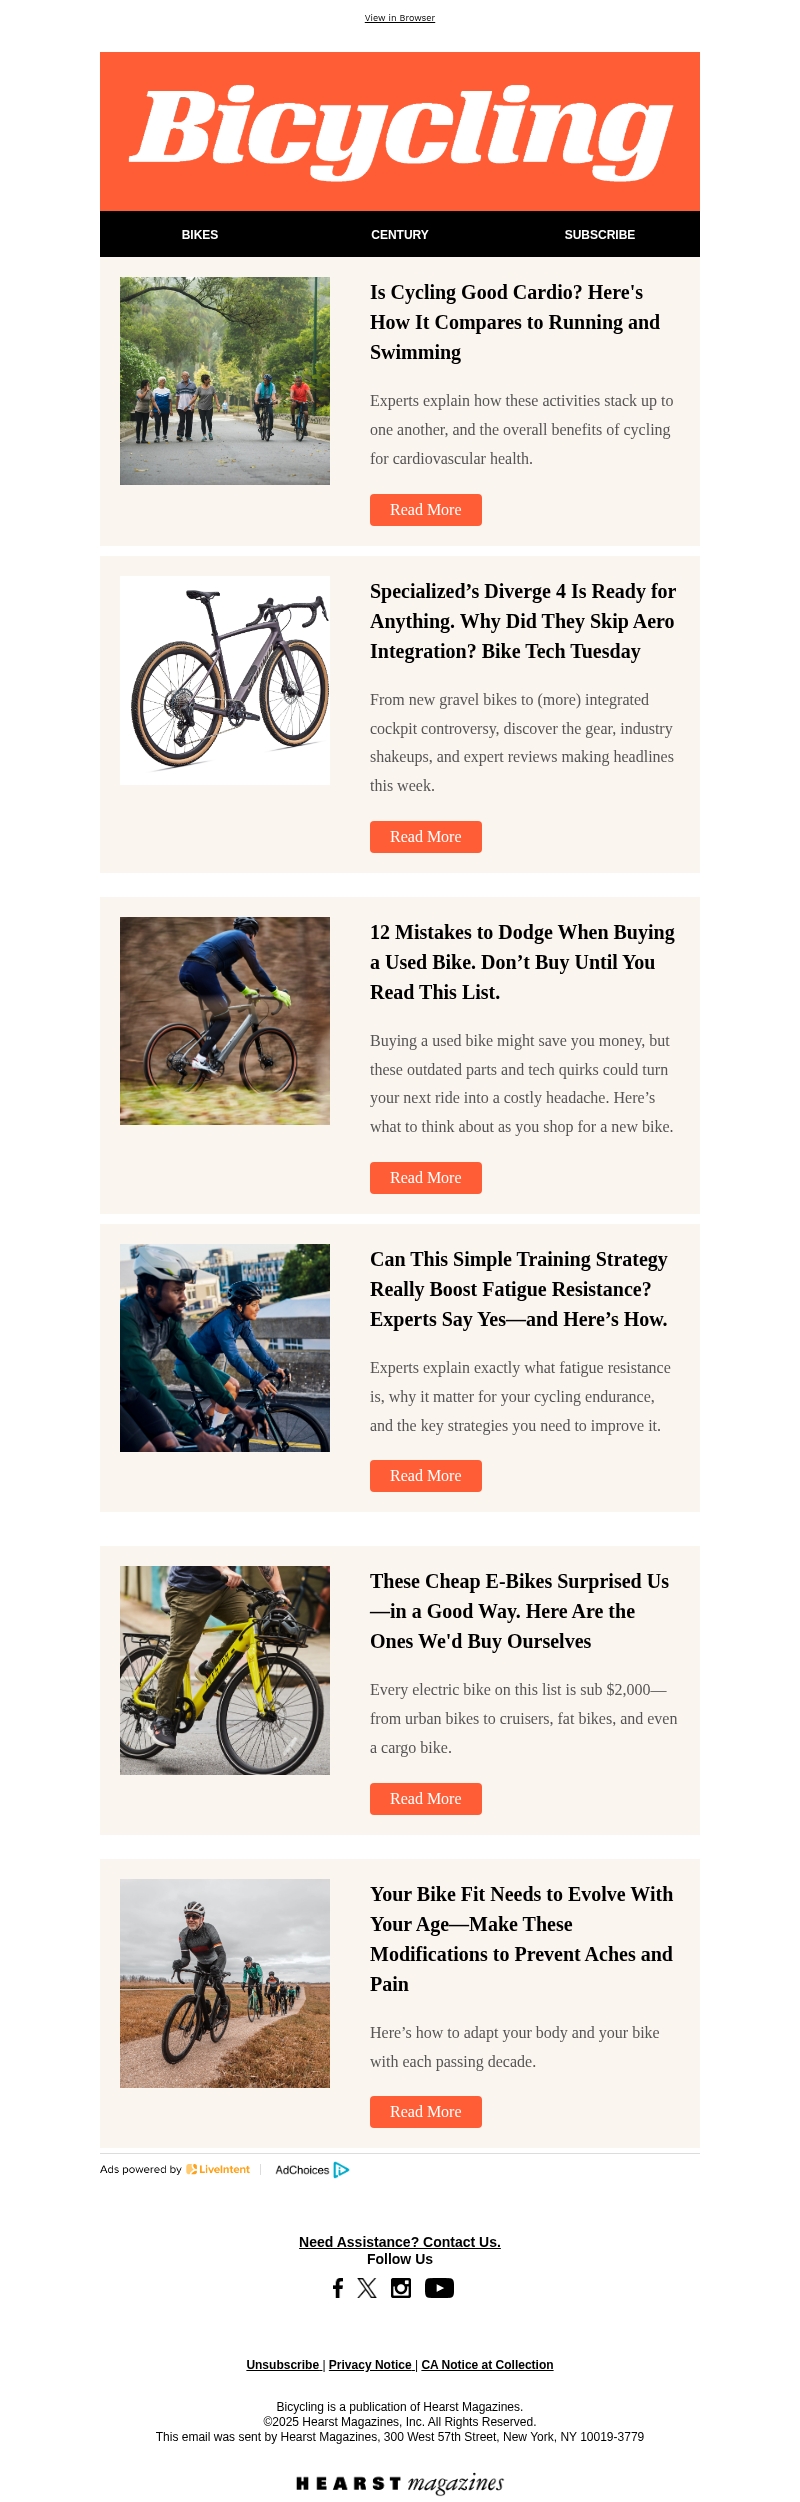Open the CENTURY navigation item
The width and height of the screenshot is (800, 2502).
pyautogui.click(x=400, y=235)
